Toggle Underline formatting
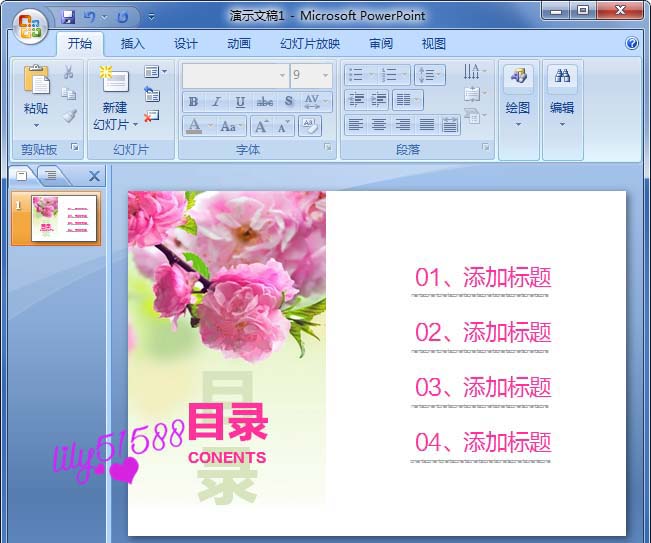Image resolution: width=651 pixels, height=543 pixels. pyautogui.click(x=240, y=101)
